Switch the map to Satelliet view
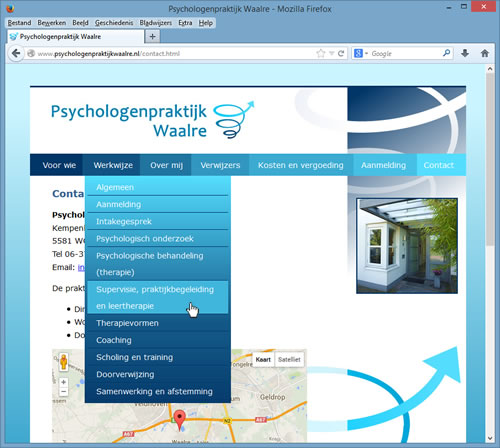The height and width of the screenshot is (448, 500). tap(289, 359)
